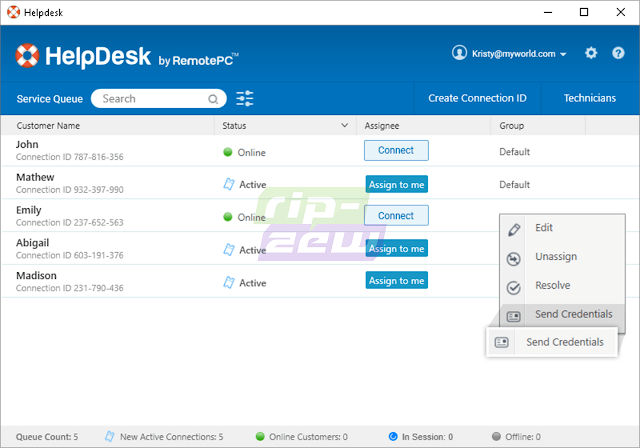
Task: Click the Active ticket icon in Madison's row
Action: point(229,282)
